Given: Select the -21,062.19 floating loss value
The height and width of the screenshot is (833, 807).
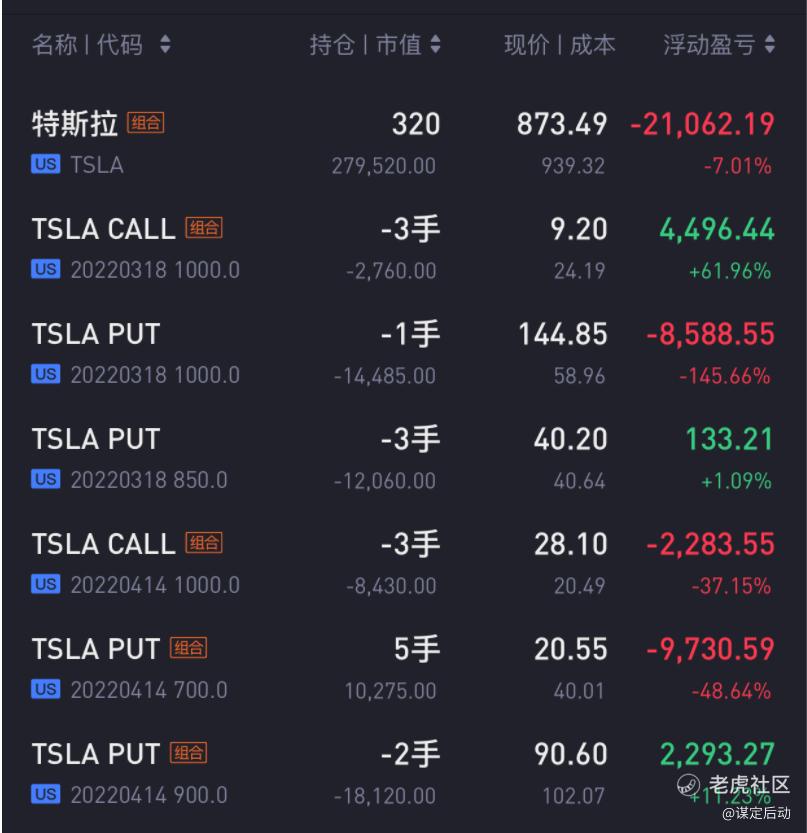Looking at the screenshot, I should [x=702, y=124].
